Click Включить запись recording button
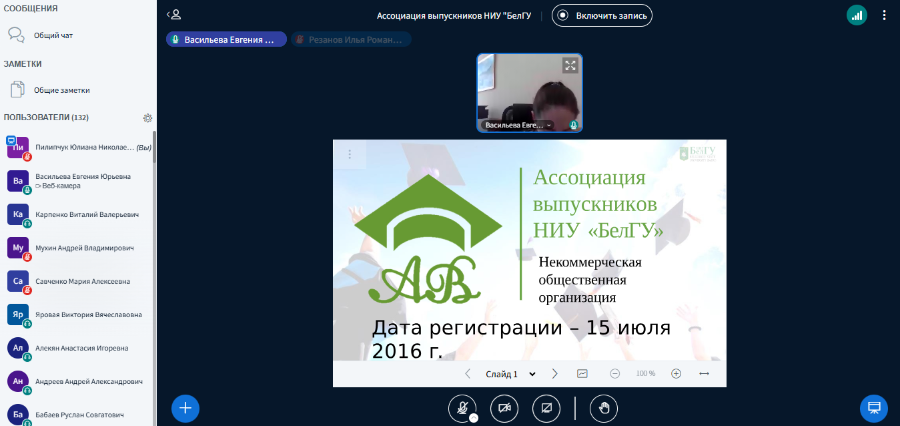Image resolution: width=900 pixels, height=426 pixels. click(x=602, y=16)
